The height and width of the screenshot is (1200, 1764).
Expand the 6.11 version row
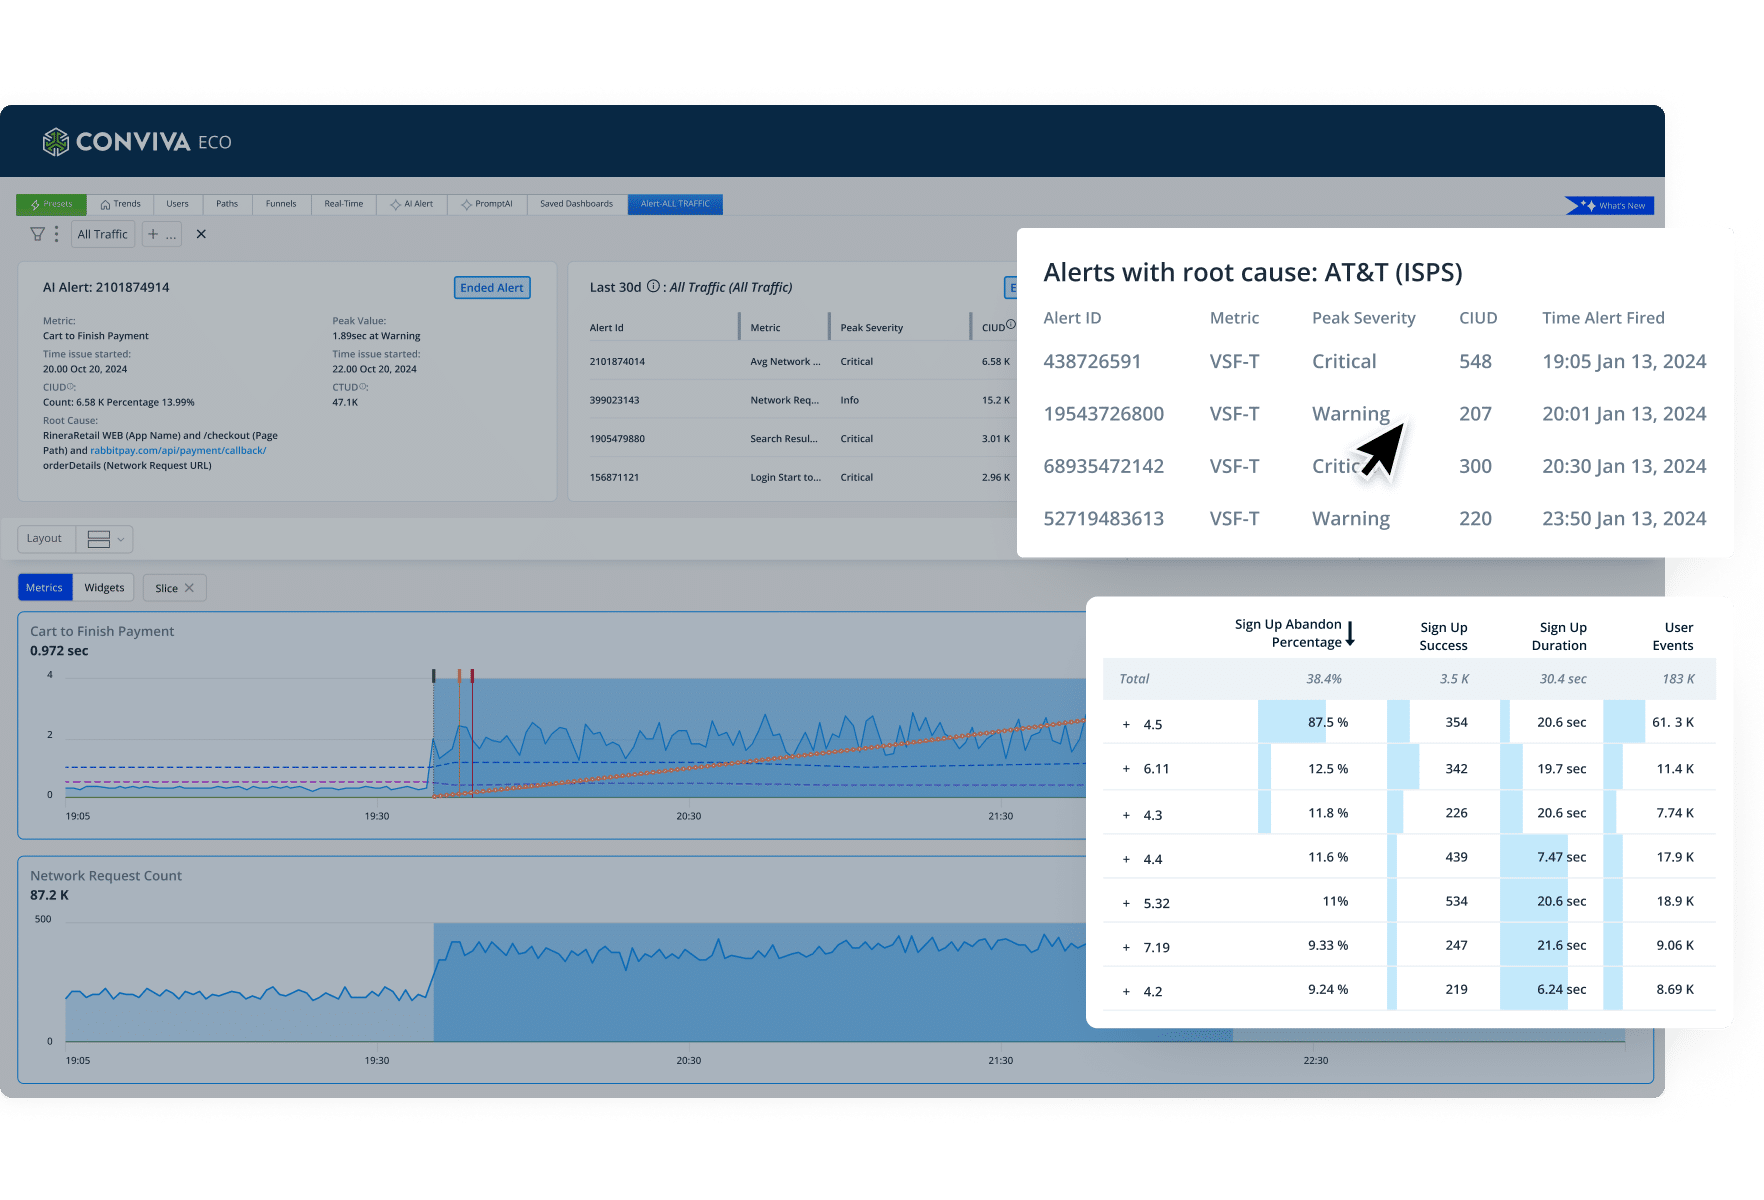(1126, 769)
